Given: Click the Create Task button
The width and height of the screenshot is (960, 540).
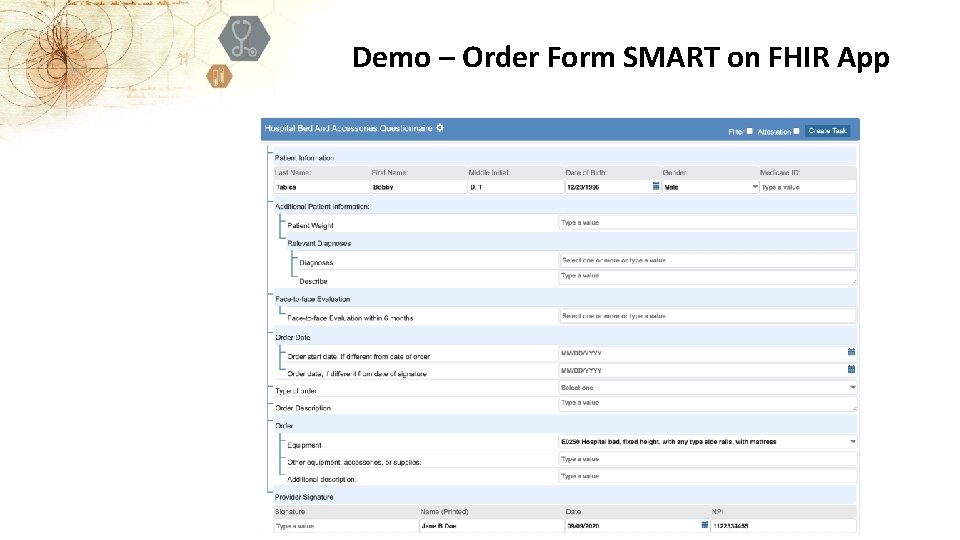Looking at the screenshot, I should coord(827,130).
